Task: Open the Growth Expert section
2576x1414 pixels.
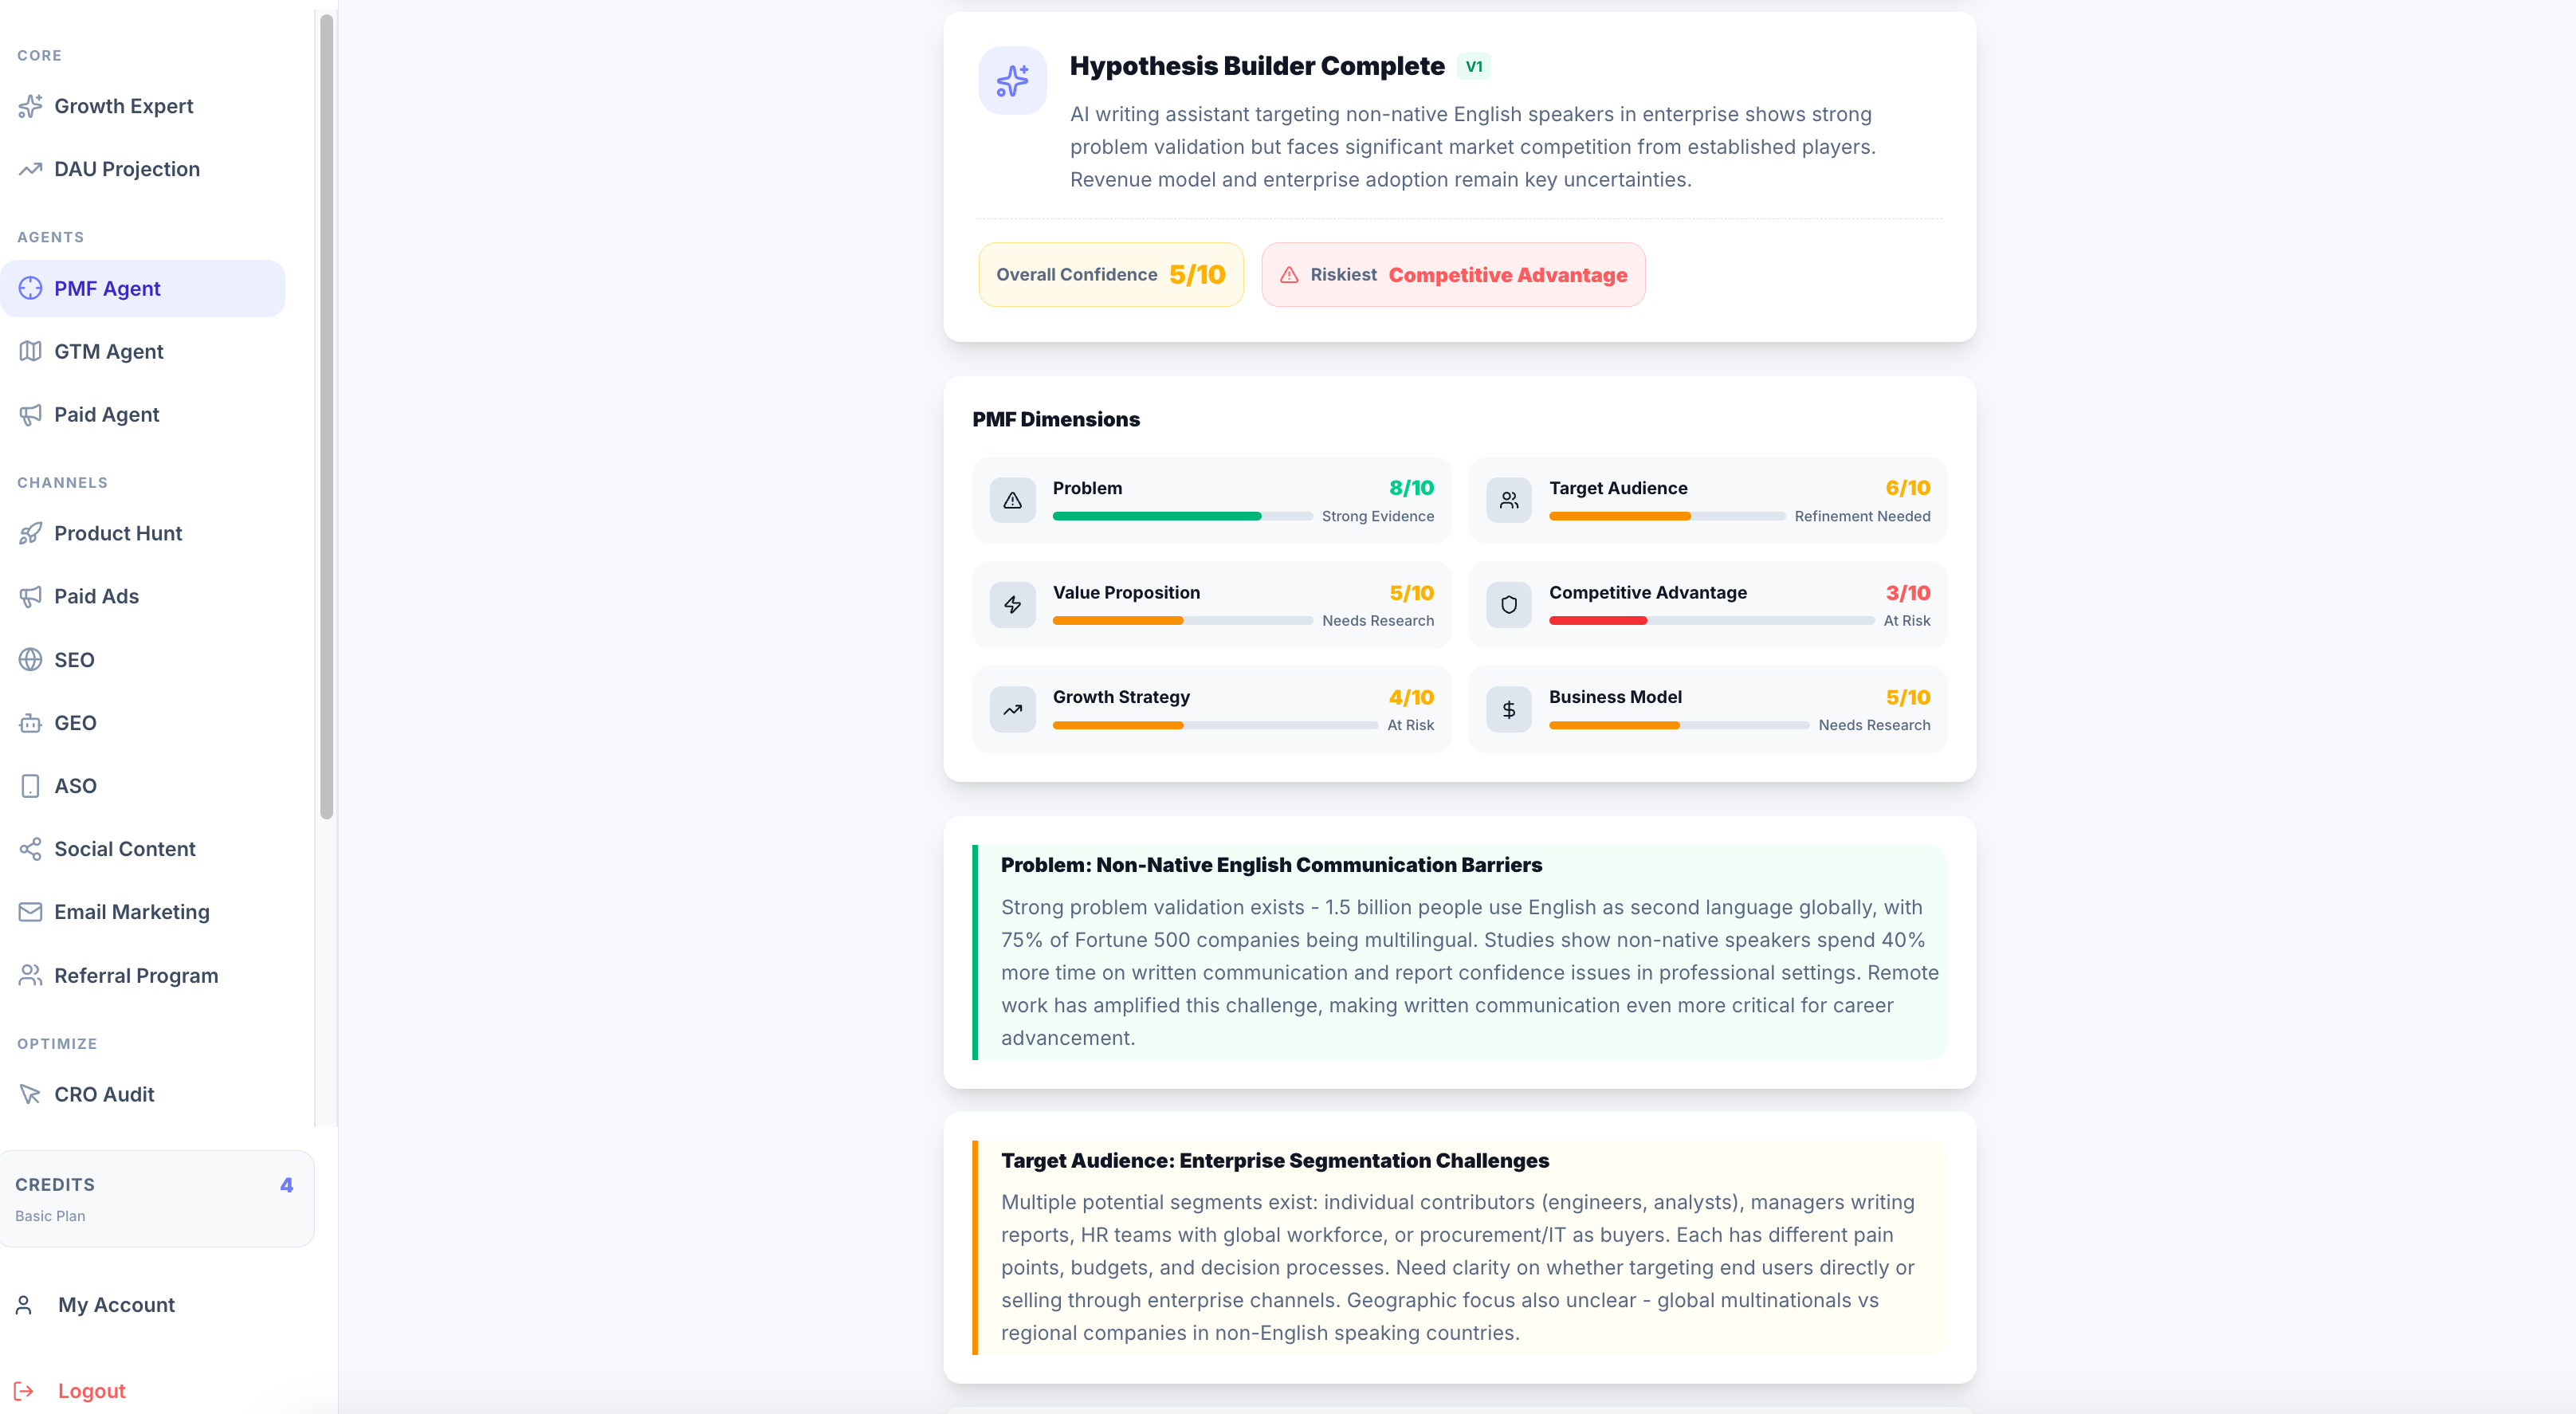Action: [x=124, y=106]
